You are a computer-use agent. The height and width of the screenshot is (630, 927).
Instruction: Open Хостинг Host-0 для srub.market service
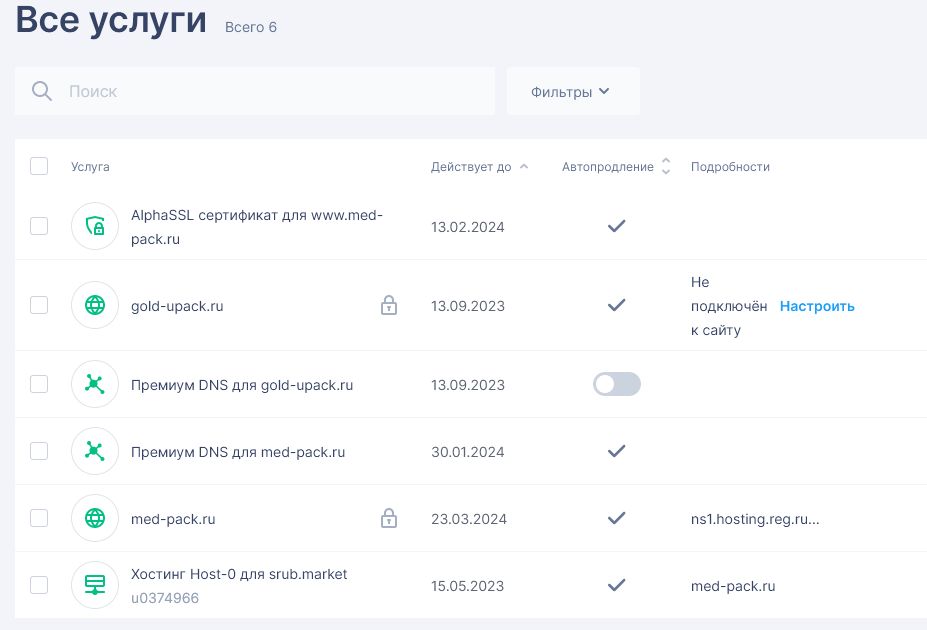click(239, 575)
